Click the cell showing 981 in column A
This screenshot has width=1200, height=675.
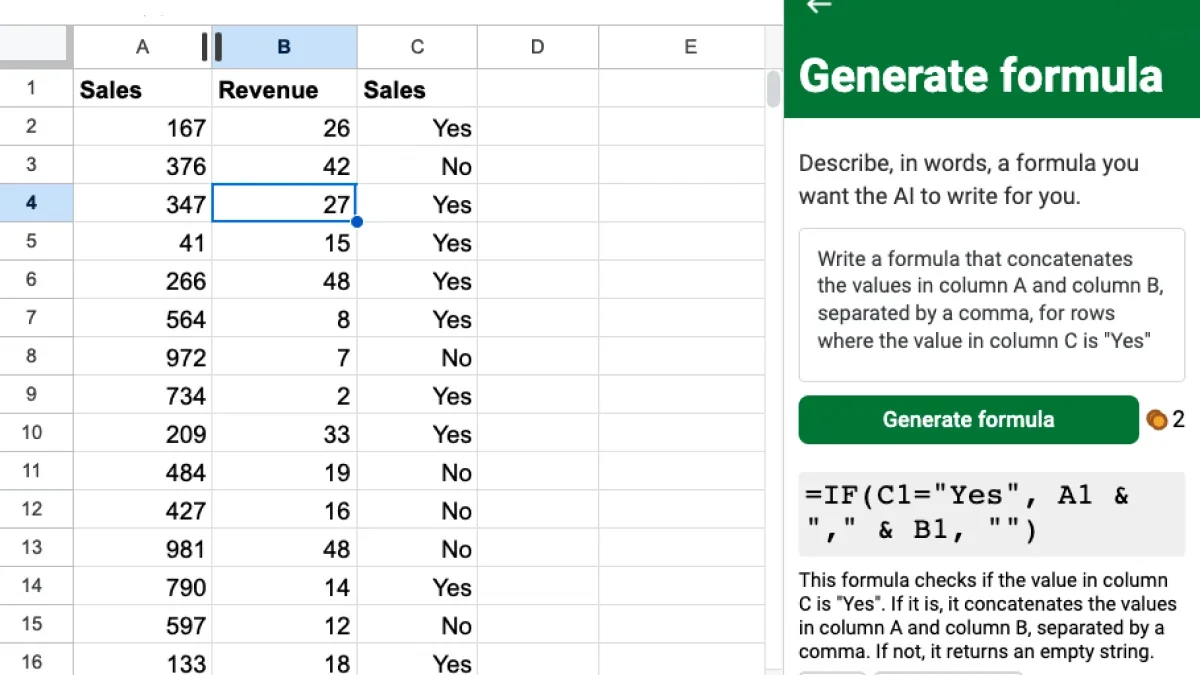click(x=142, y=549)
